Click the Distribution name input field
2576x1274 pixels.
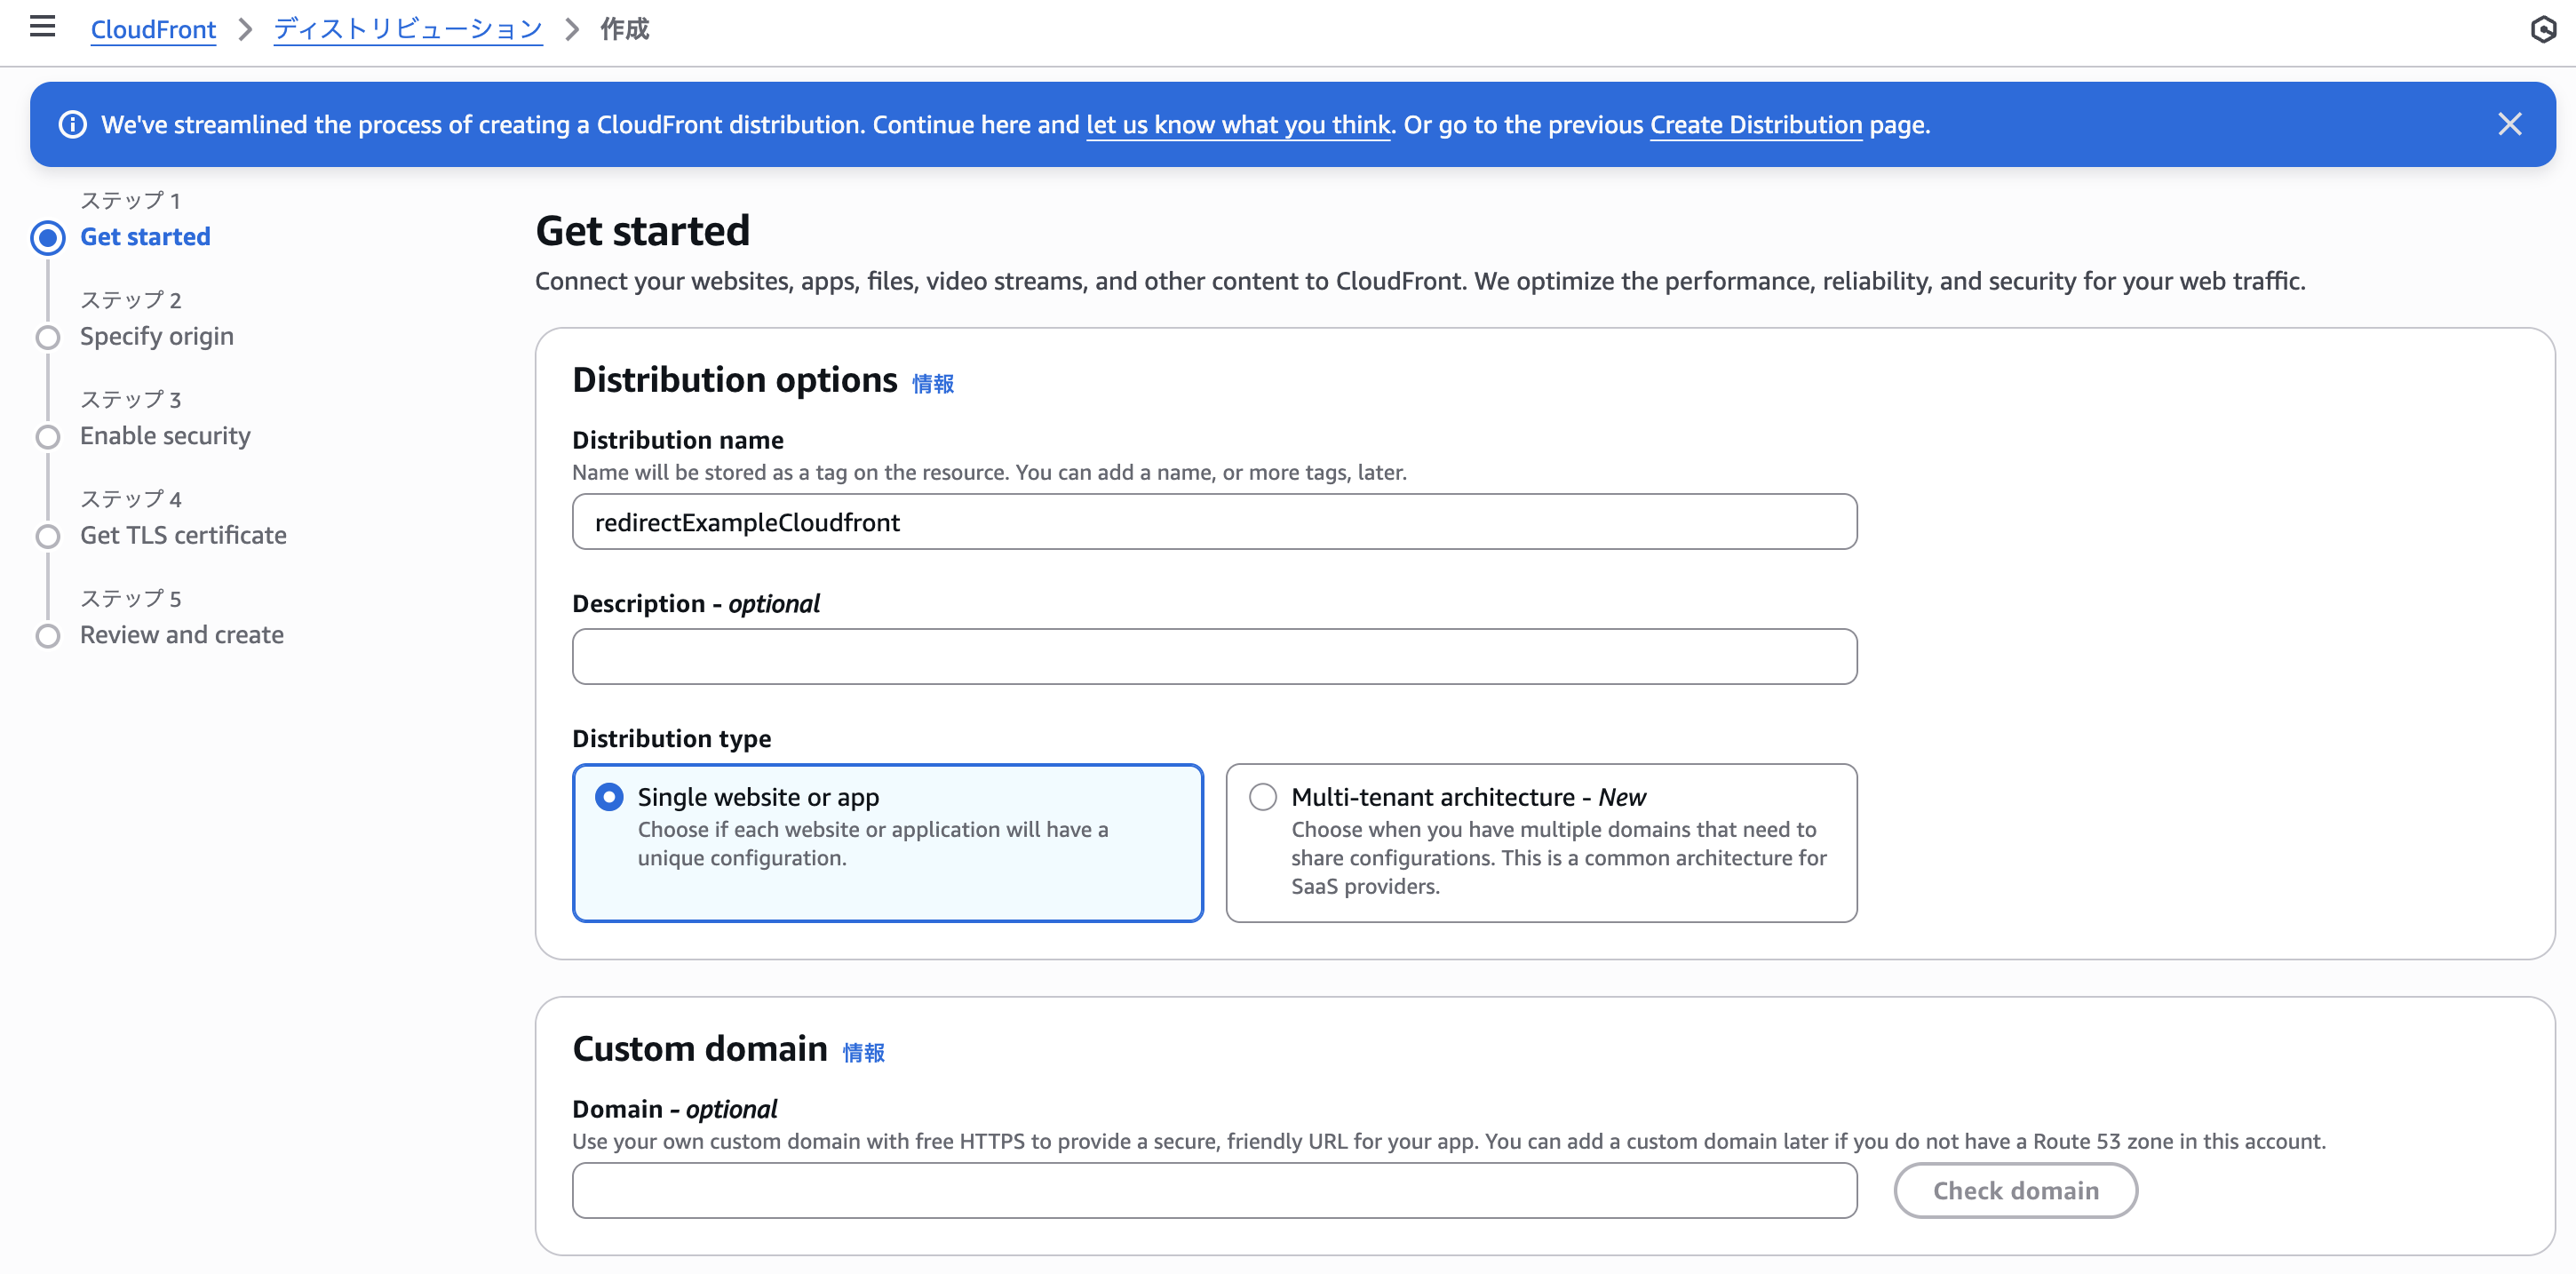[1214, 522]
